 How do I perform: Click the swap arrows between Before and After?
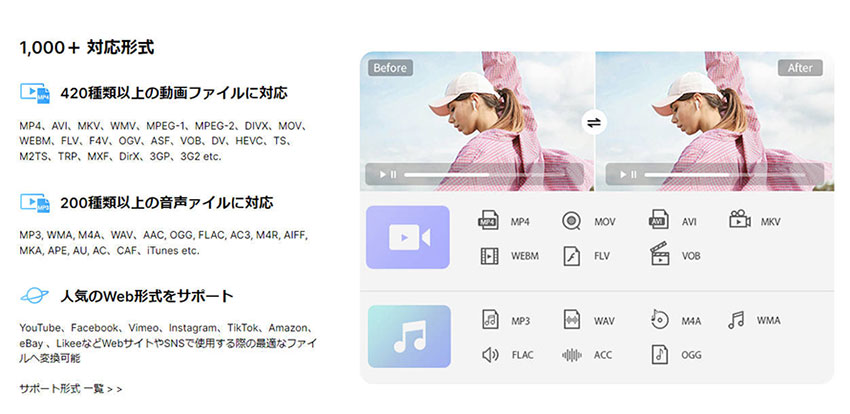(x=595, y=122)
